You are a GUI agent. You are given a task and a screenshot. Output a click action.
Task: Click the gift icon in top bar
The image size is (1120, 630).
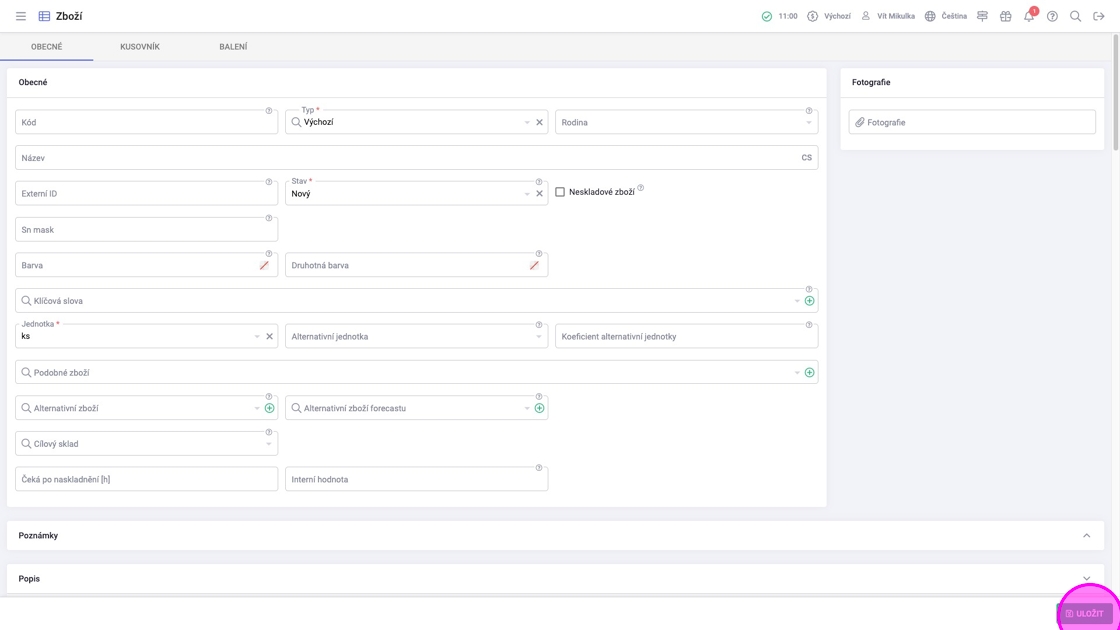[x=1005, y=16]
